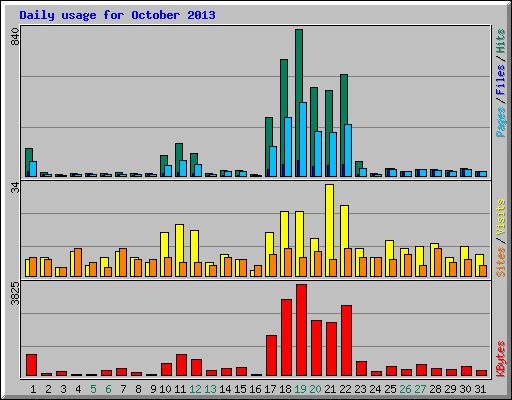Click the red KBytes bar for day 11

(x=181, y=365)
